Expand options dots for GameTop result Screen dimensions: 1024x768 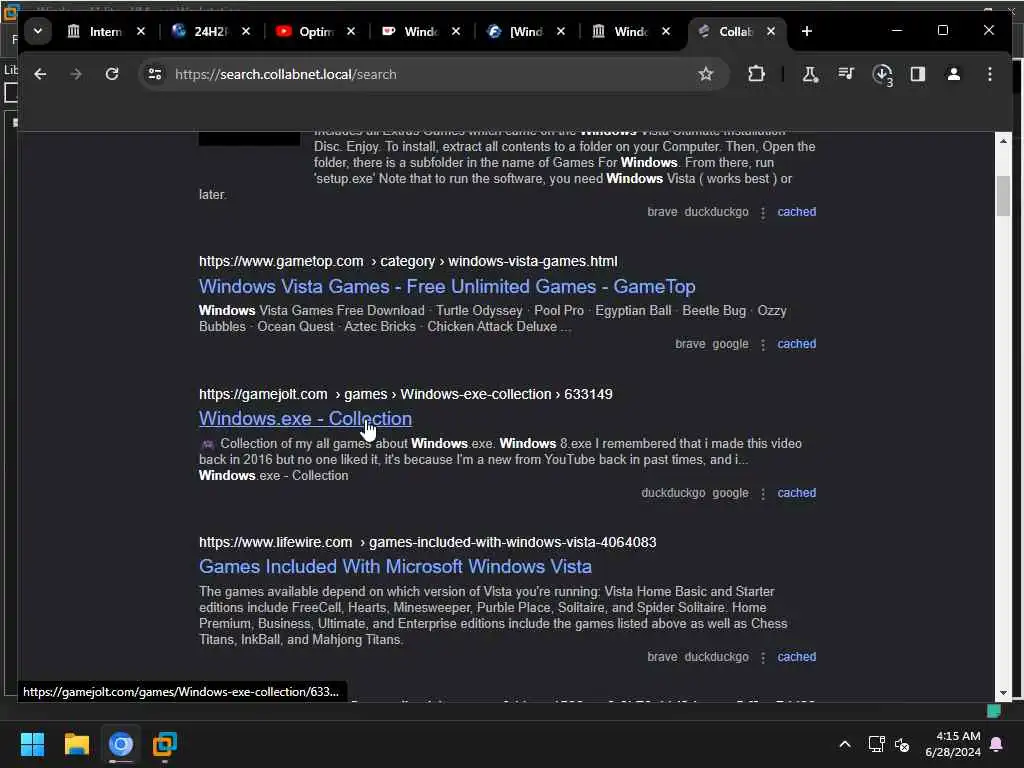763,344
